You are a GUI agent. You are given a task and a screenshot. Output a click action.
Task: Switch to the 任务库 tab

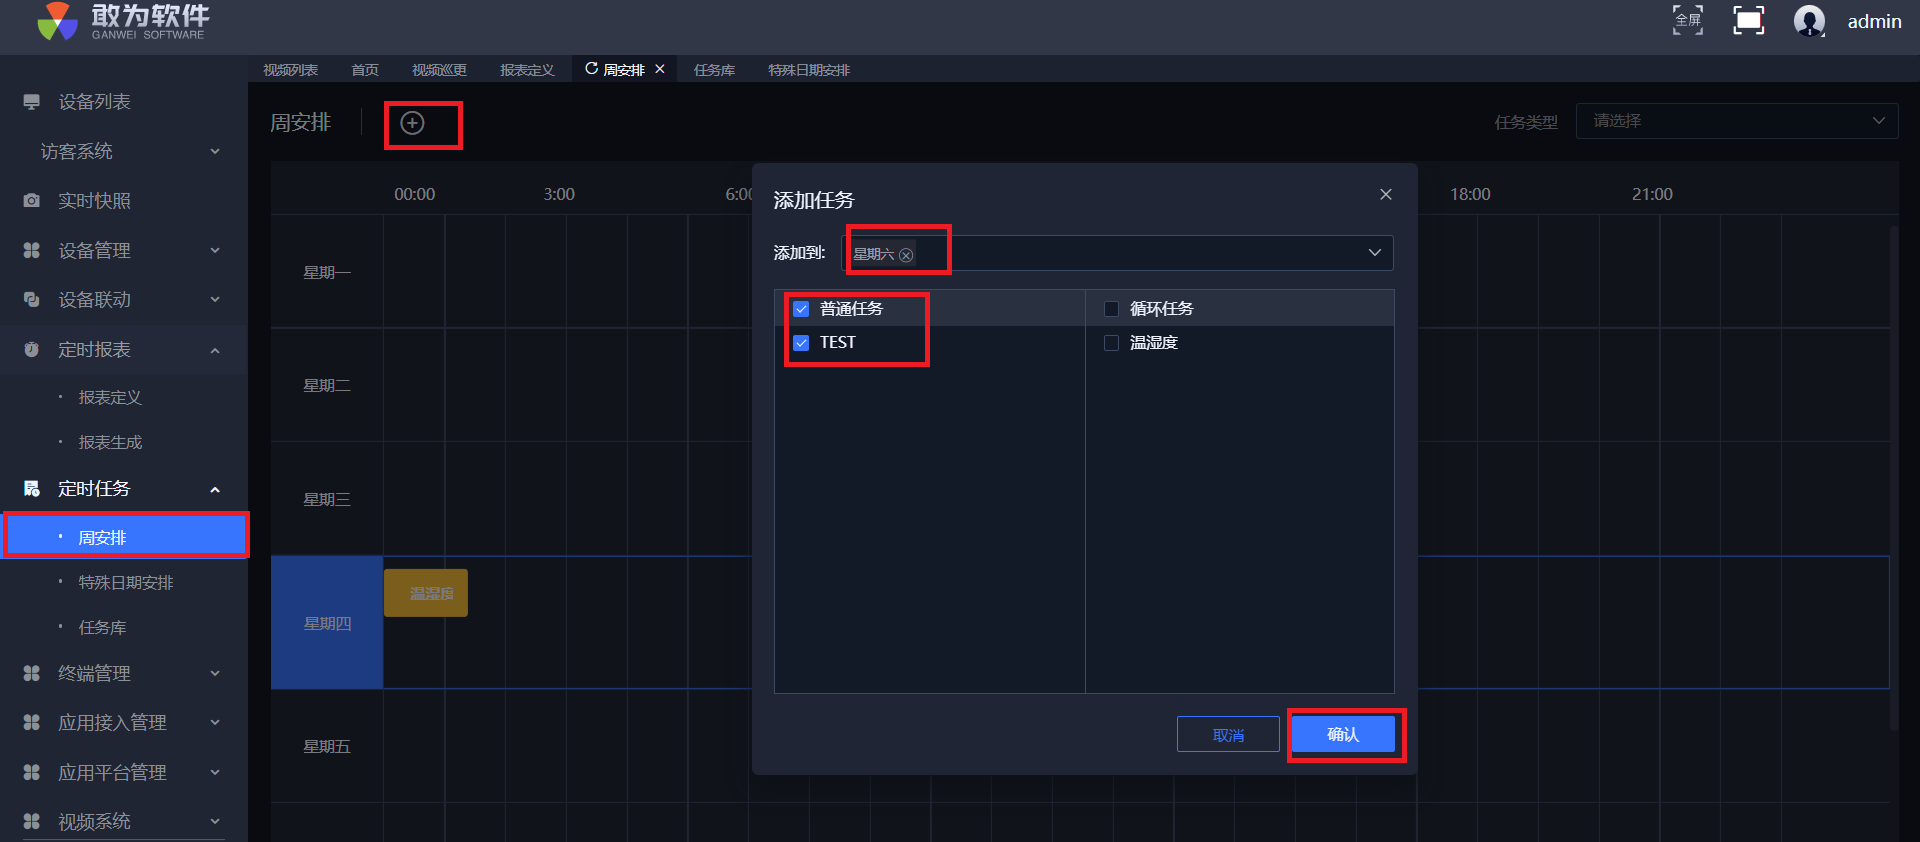[714, 70]
